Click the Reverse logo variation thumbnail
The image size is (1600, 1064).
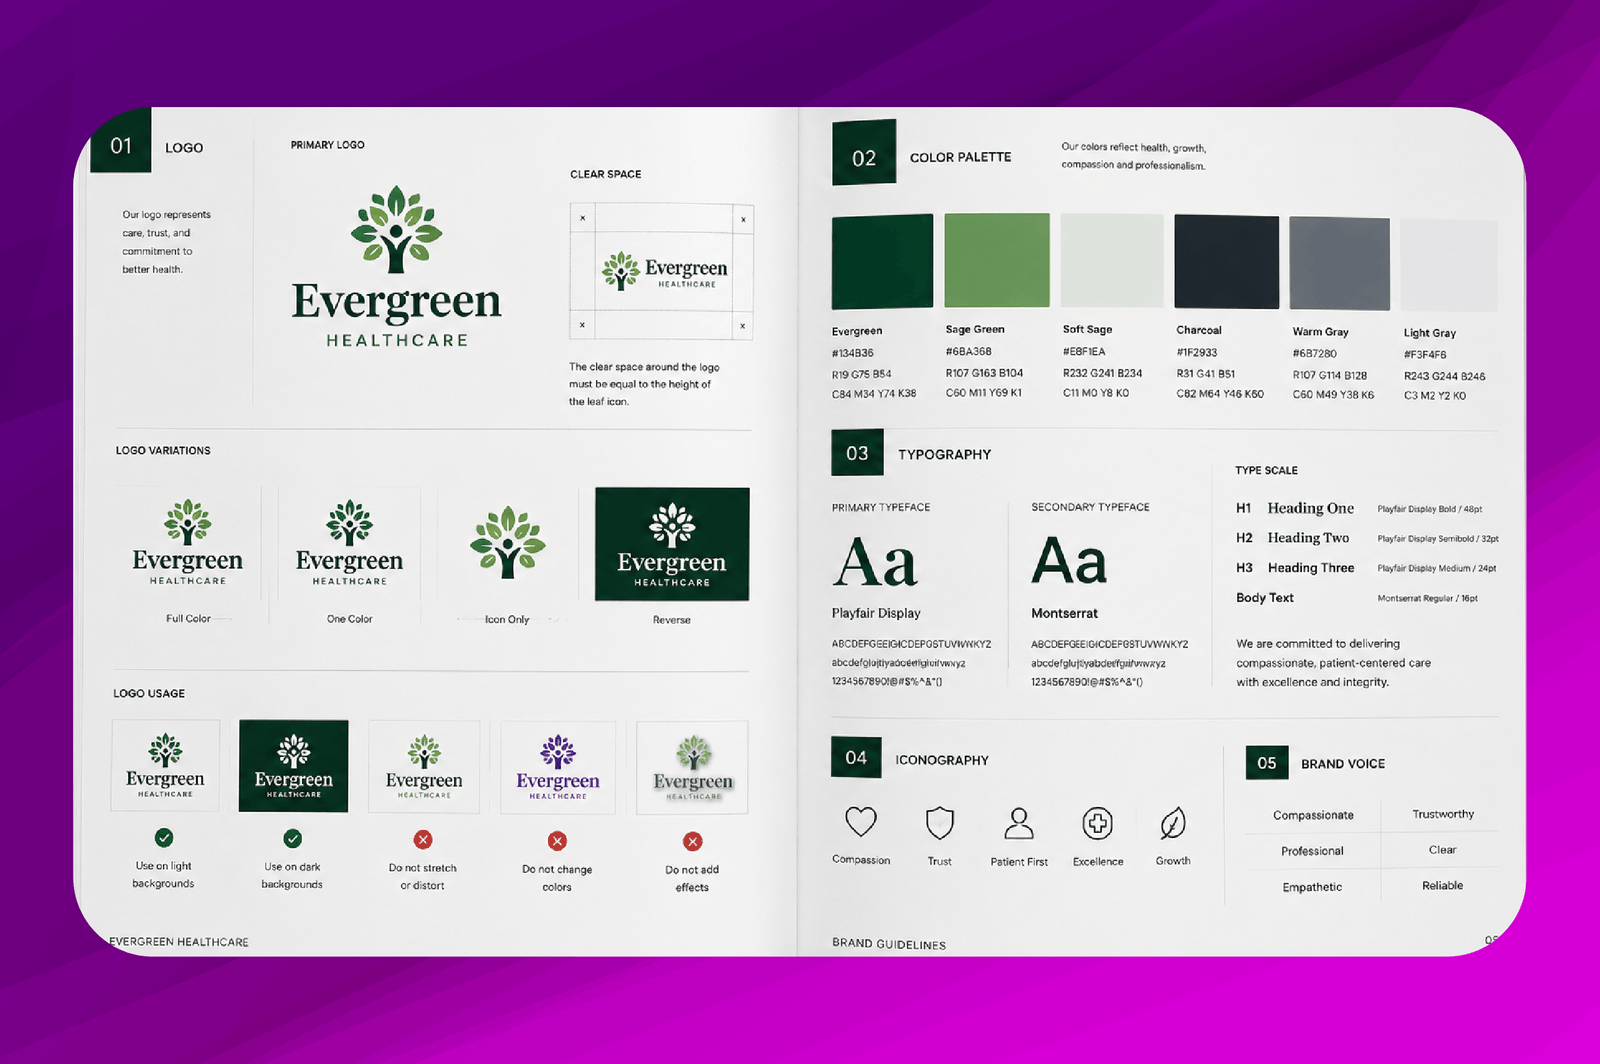tap(672, 544)
